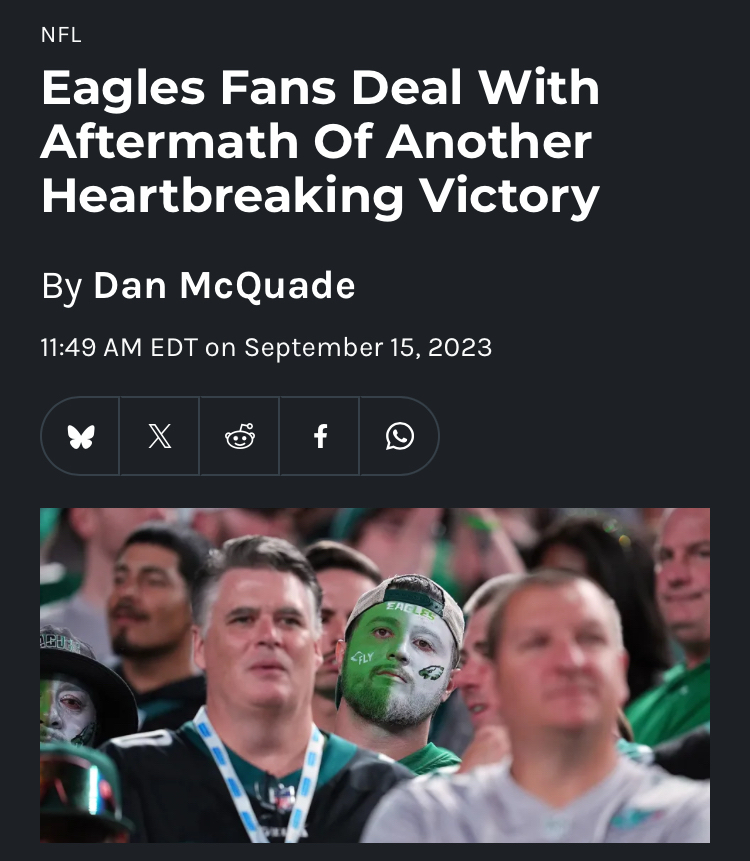Send the article via WhatsApp
This screenshot has height=861, width=750.
click(x=399, y=436)
